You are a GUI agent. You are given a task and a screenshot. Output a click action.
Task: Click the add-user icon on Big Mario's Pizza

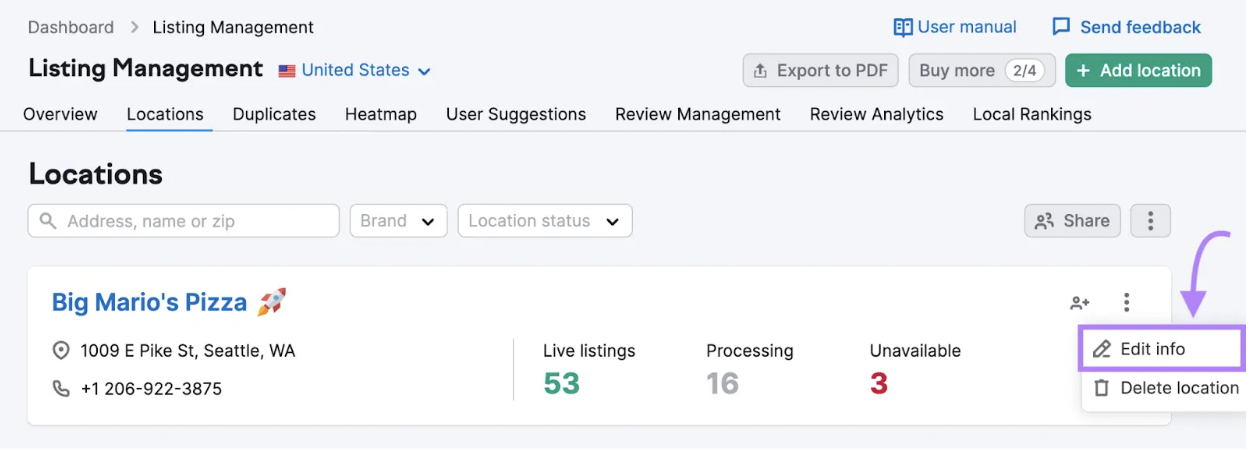pyautogui.click(x=1080, y=302)
